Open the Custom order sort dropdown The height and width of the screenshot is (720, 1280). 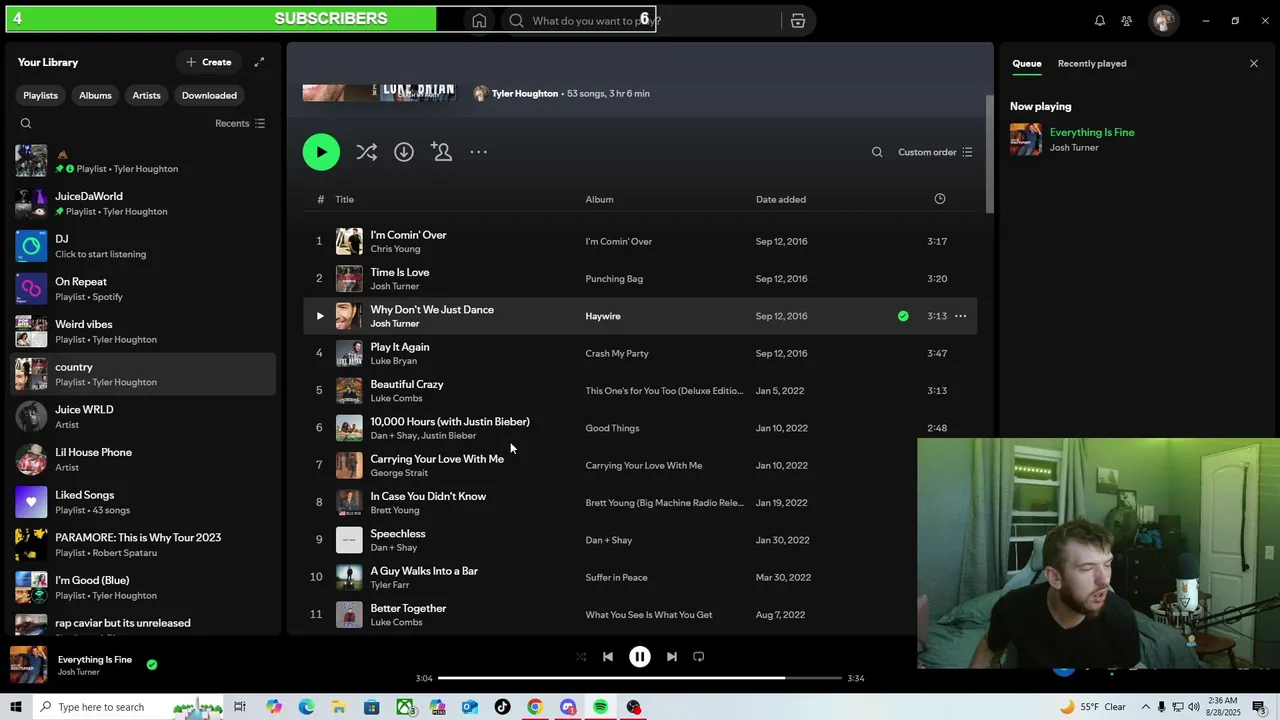tap(935, 152)
